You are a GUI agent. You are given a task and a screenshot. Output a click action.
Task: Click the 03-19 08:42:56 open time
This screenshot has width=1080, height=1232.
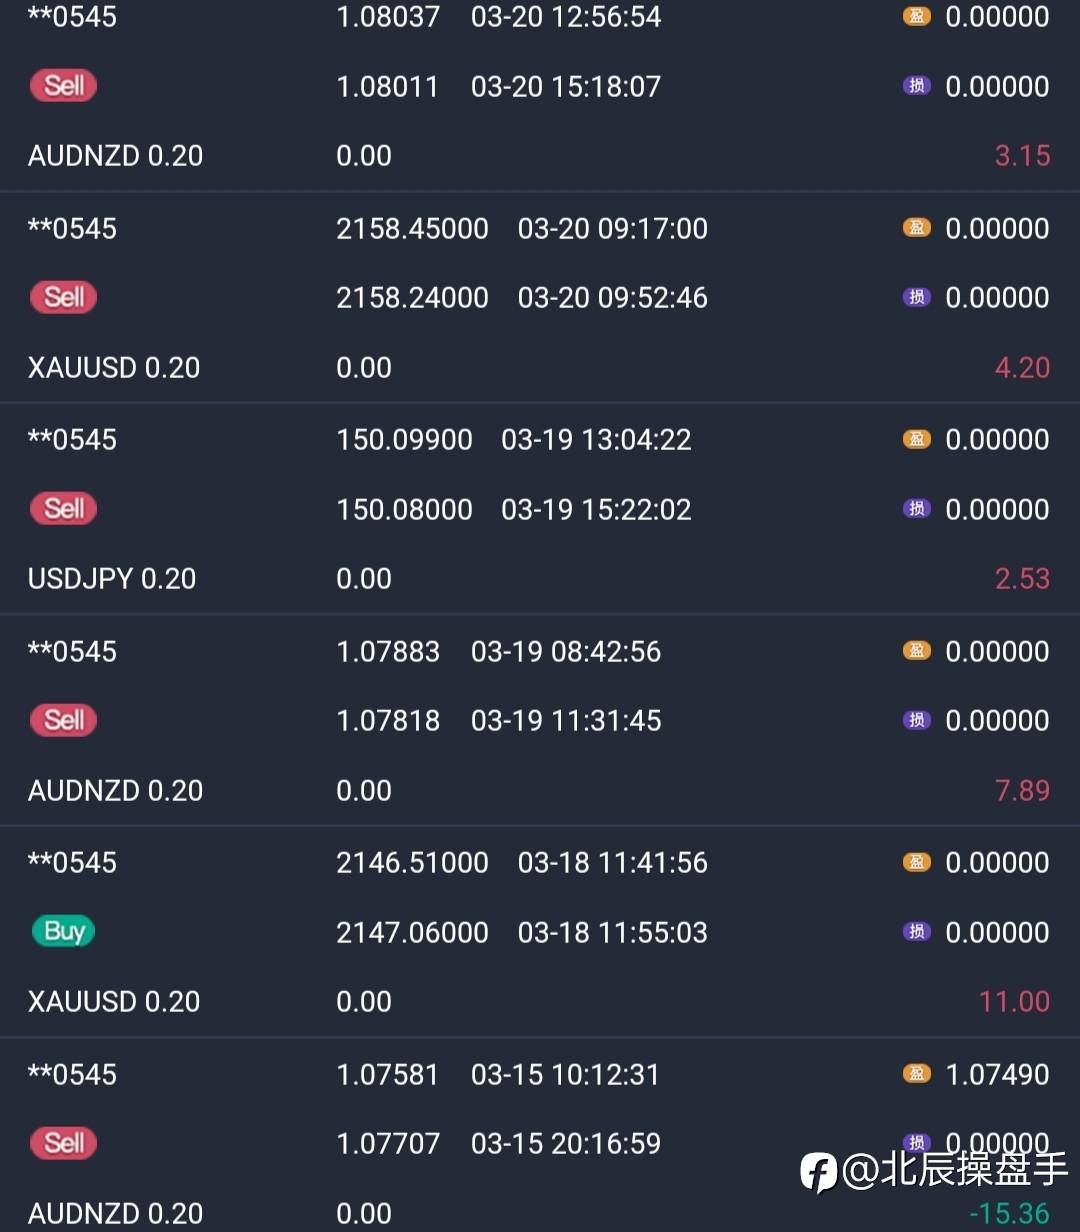coord(566,651)
